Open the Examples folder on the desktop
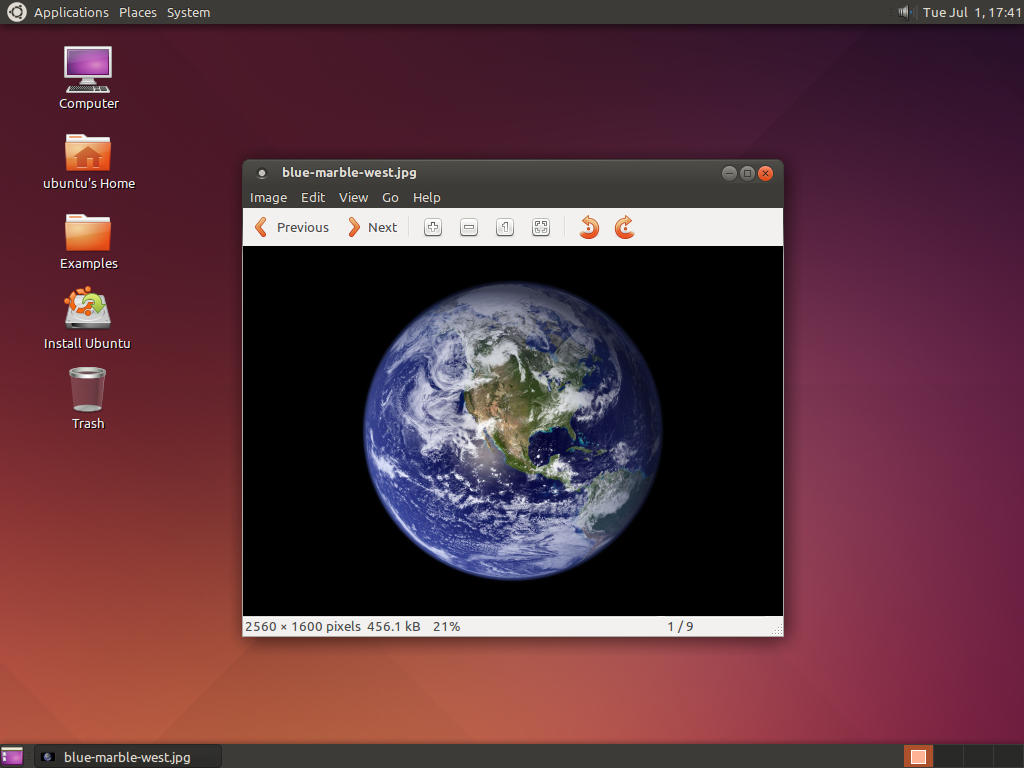Viewport: 1024px width, 768px height. tap(87, 232)
